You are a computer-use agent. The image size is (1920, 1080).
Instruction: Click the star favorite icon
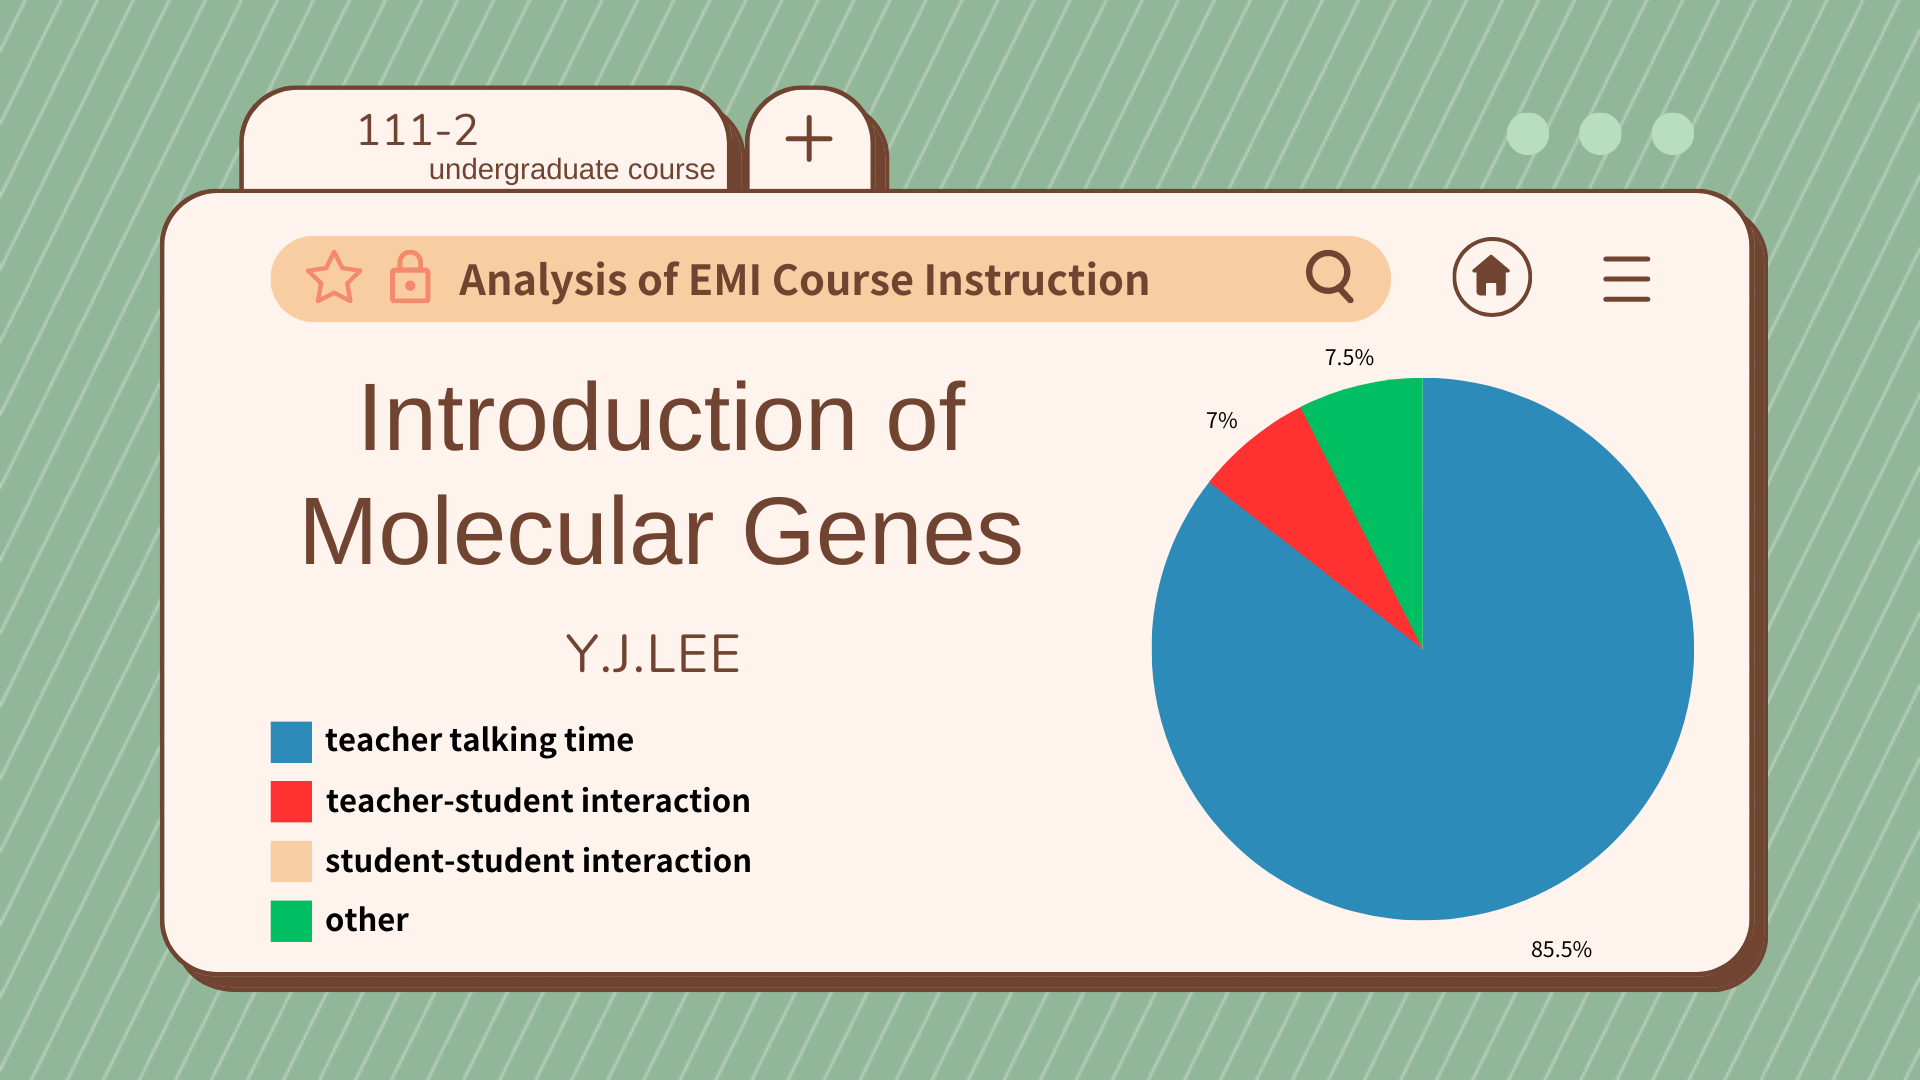tap(333, 278)
